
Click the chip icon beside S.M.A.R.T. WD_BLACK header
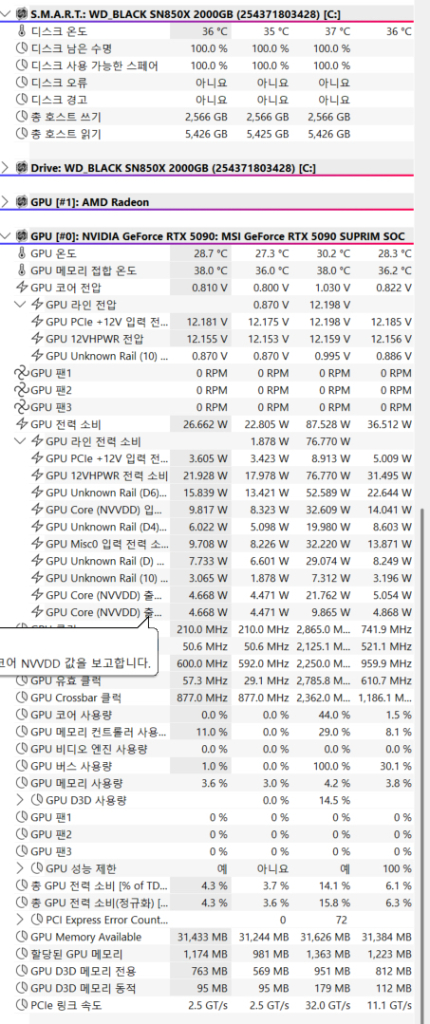[x=21, y=14]
